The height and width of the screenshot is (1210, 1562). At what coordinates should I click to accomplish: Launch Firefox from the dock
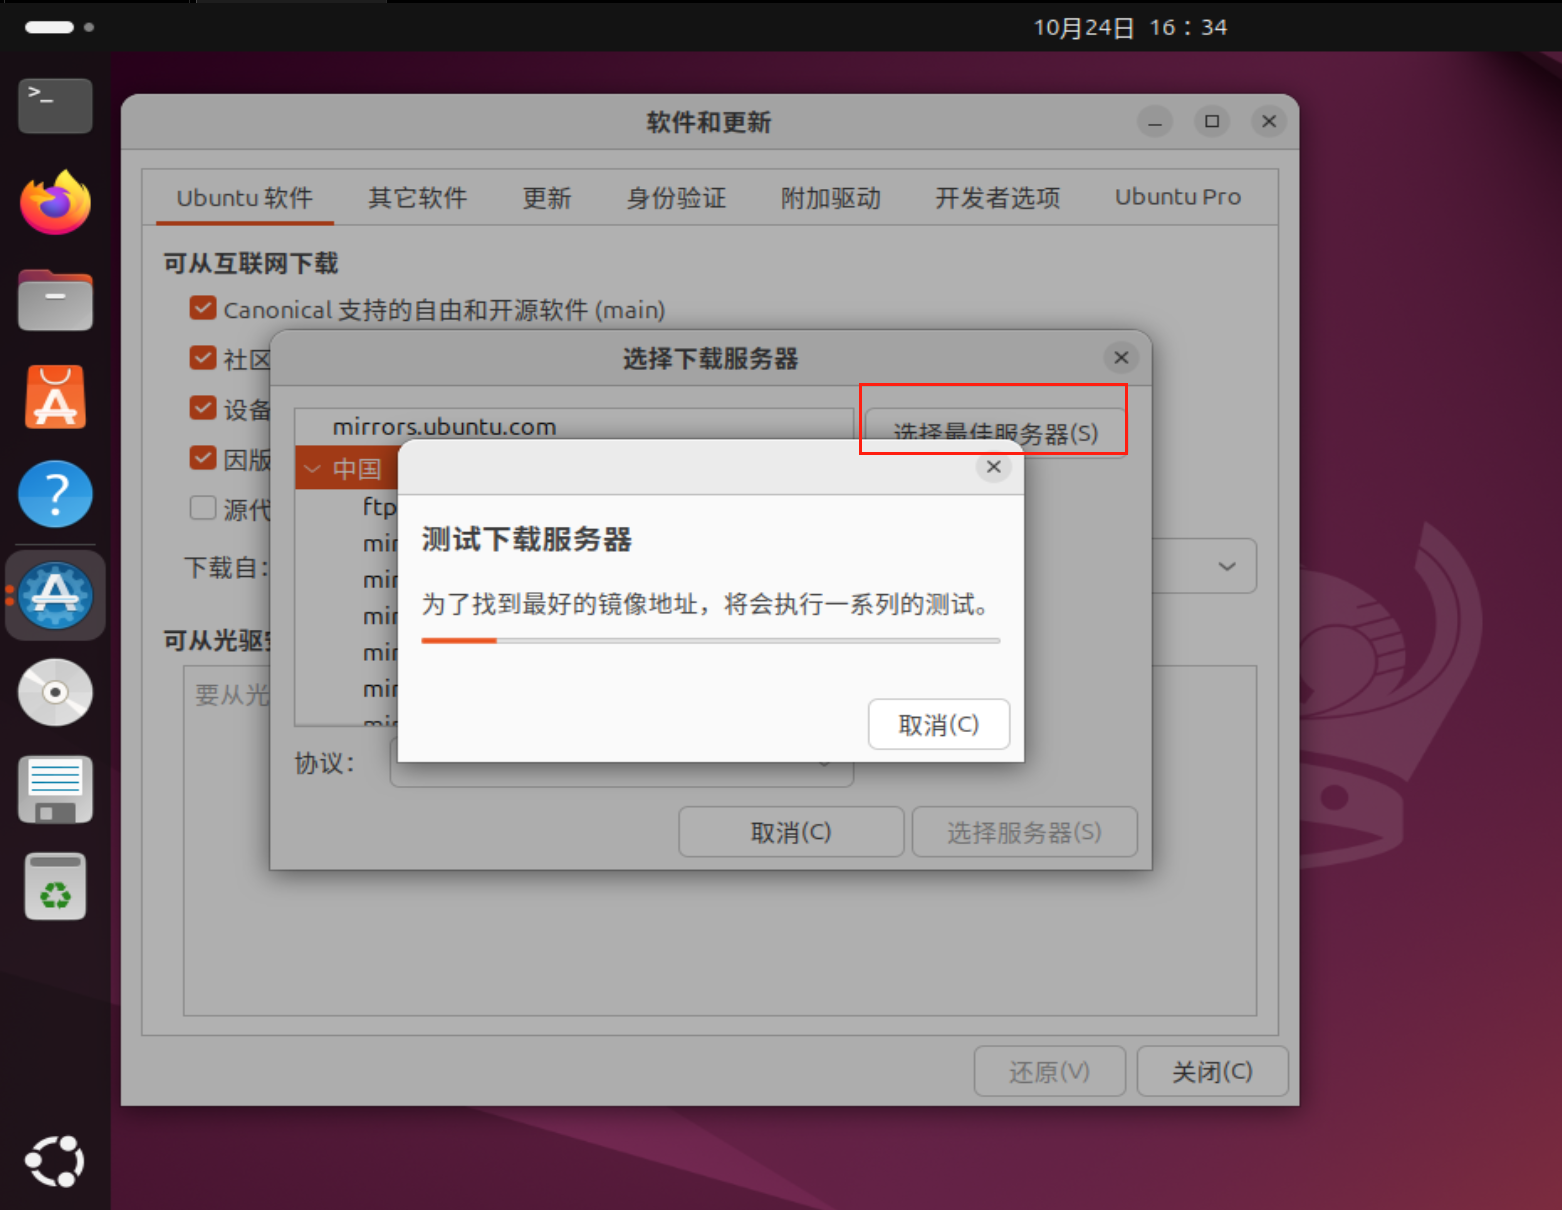tap(55, 202)
